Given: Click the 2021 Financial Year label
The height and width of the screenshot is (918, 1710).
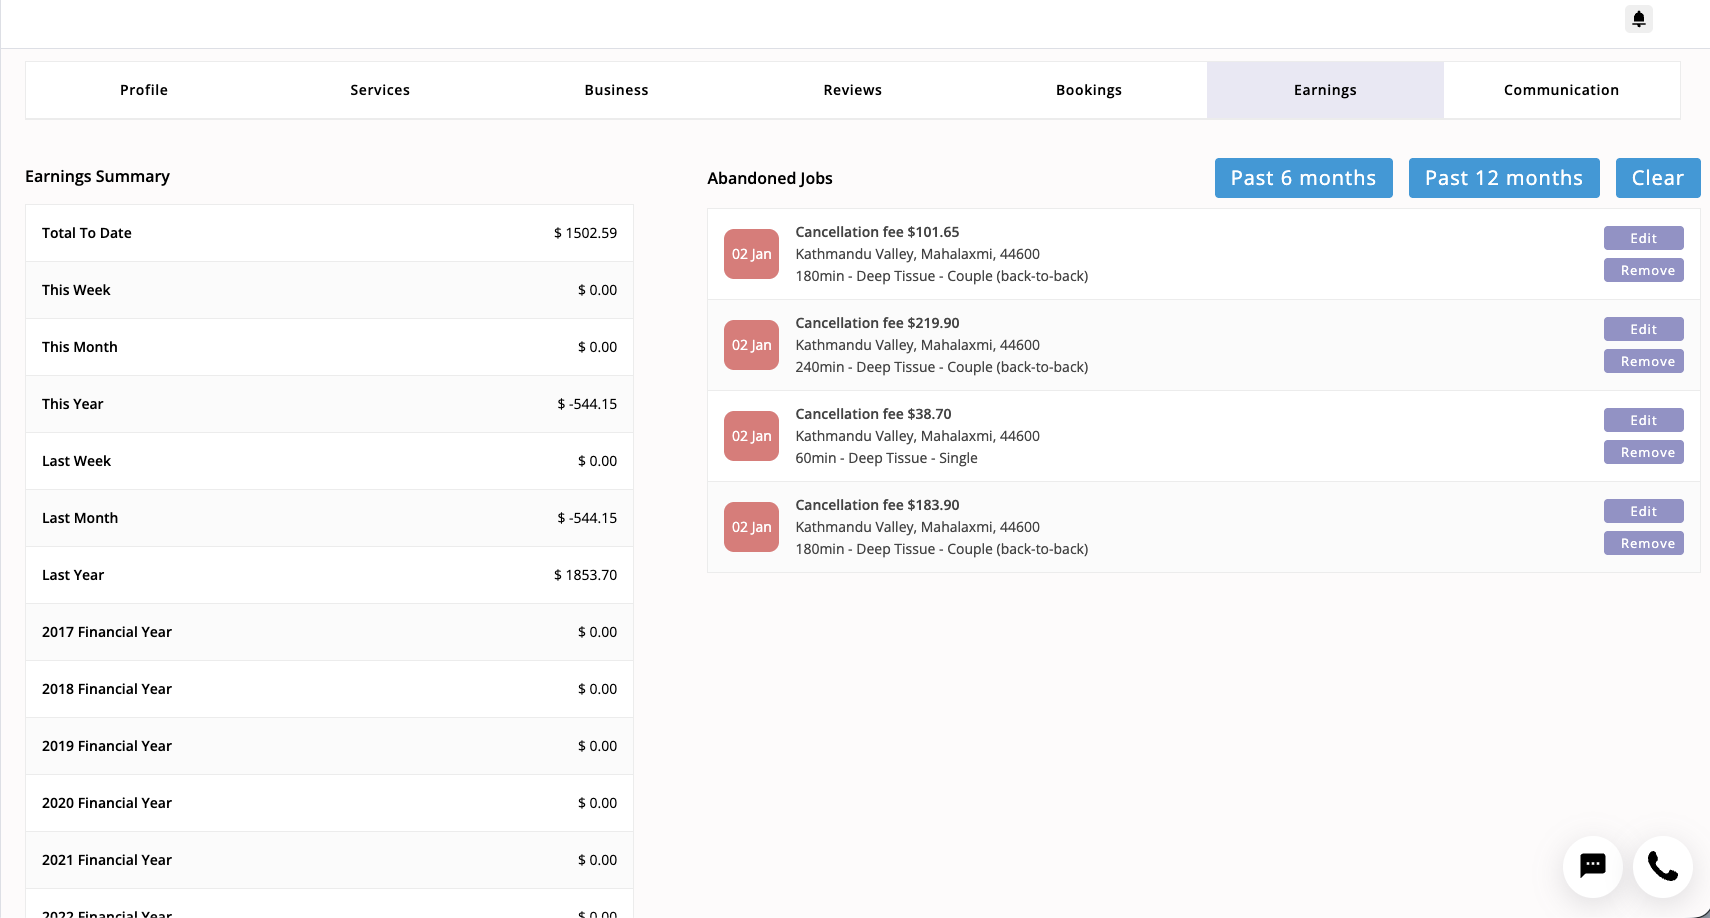Looking at the screenshot, I should [x=107, y=860].
